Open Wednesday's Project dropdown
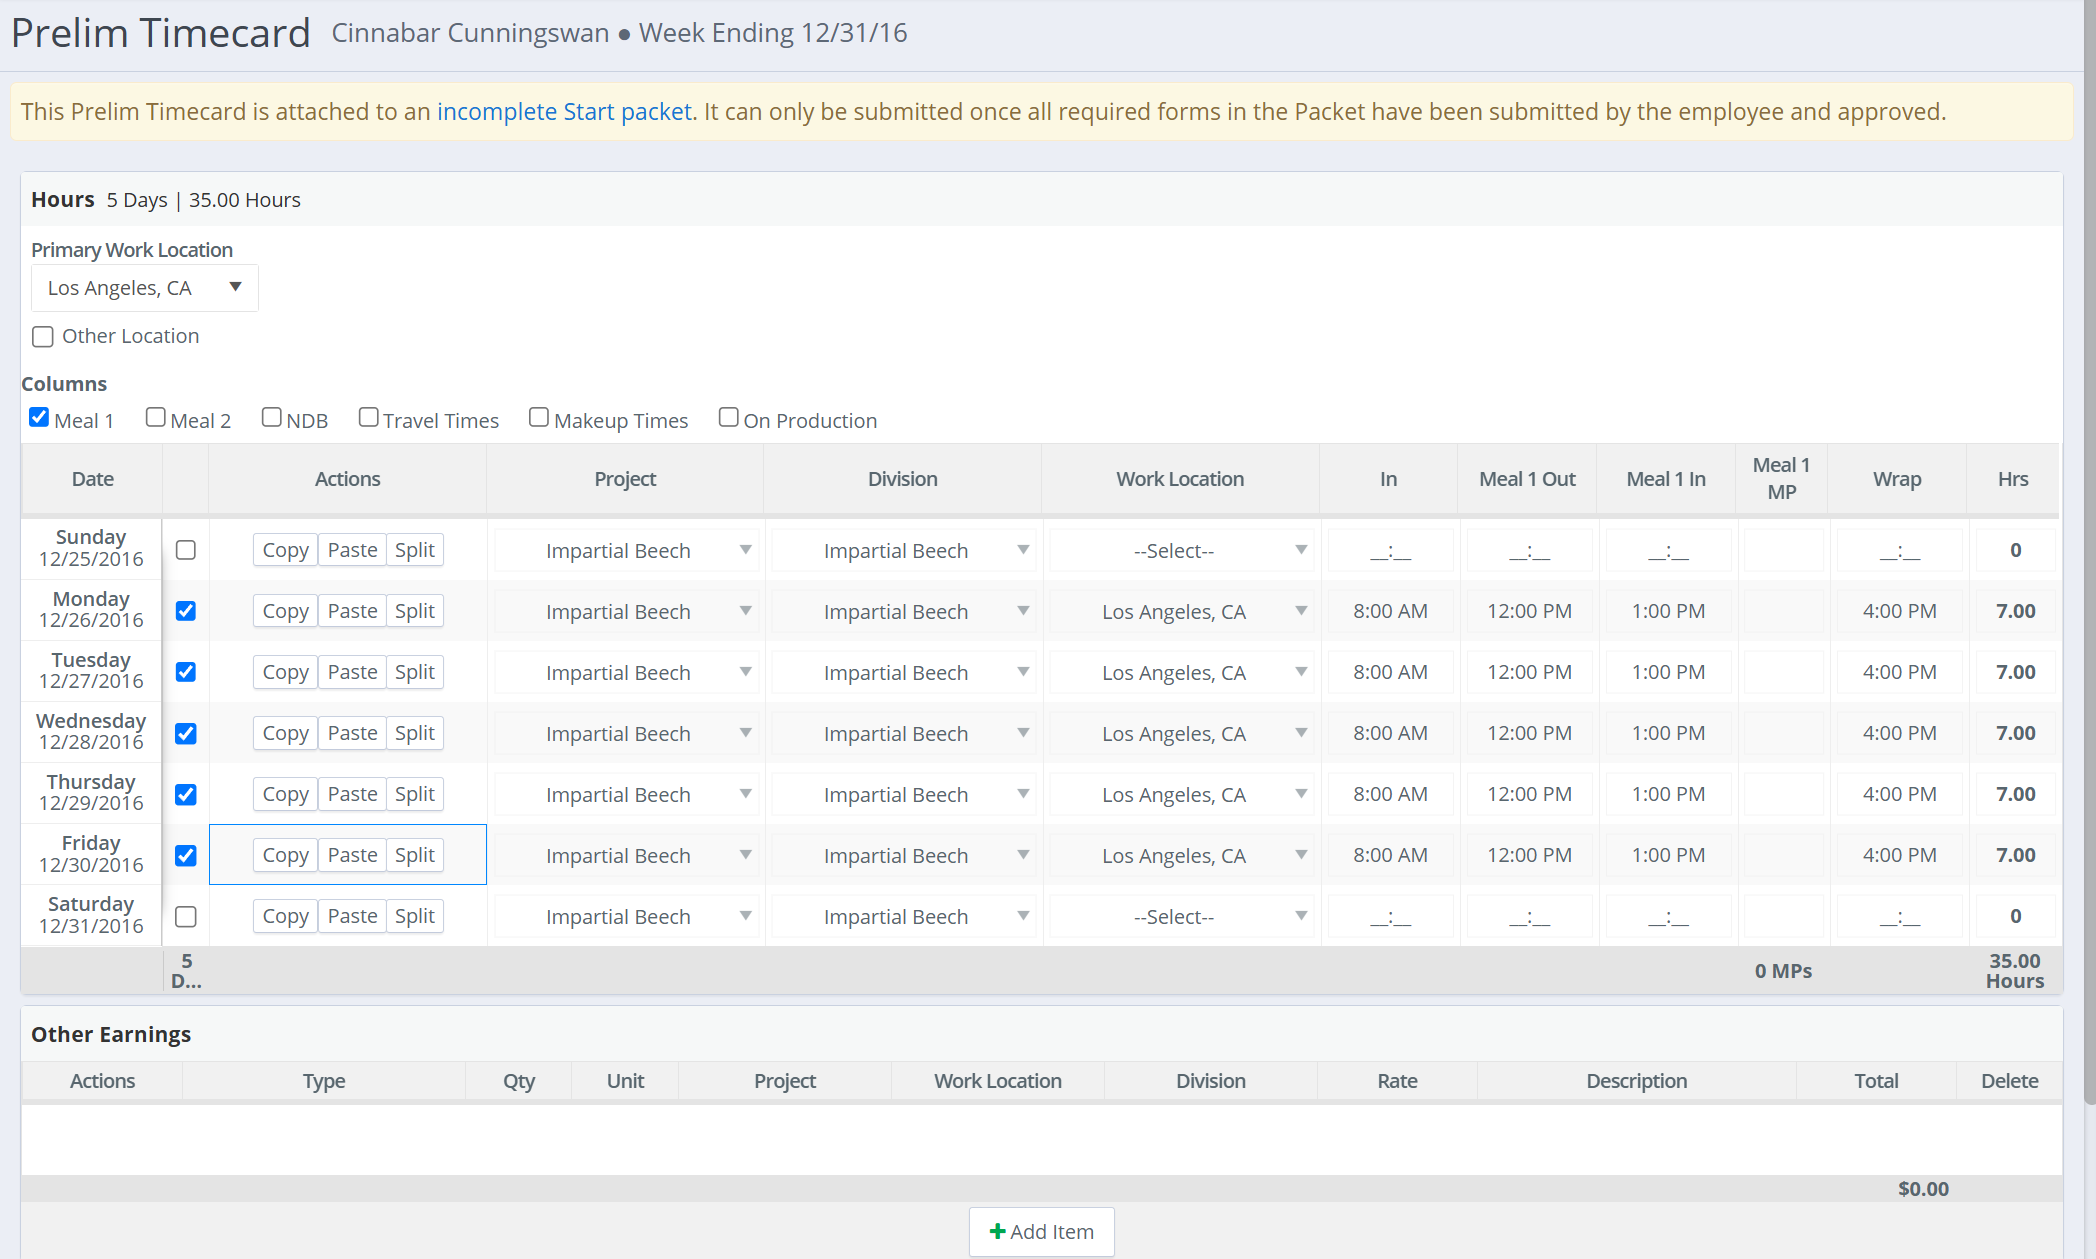2096x1259 pixels. coord(626,734)
